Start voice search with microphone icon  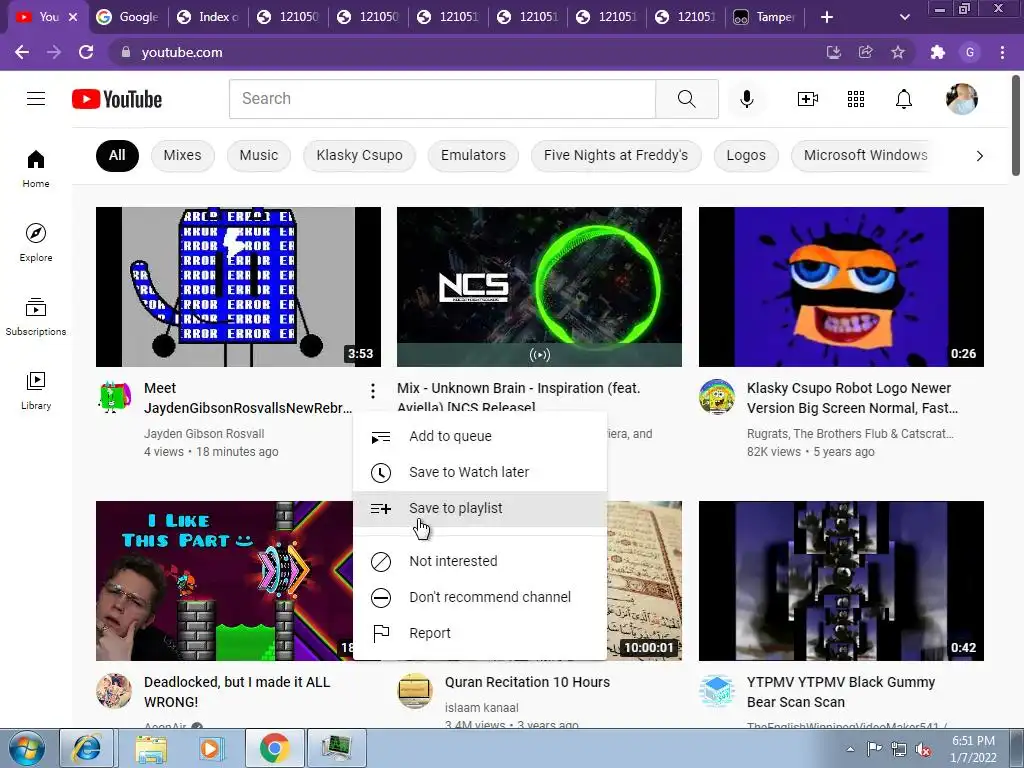[746, 99]
